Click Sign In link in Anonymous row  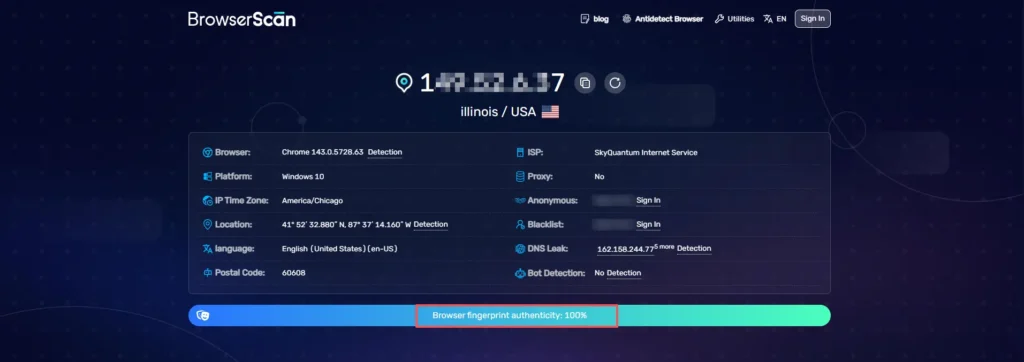(648, 201)
